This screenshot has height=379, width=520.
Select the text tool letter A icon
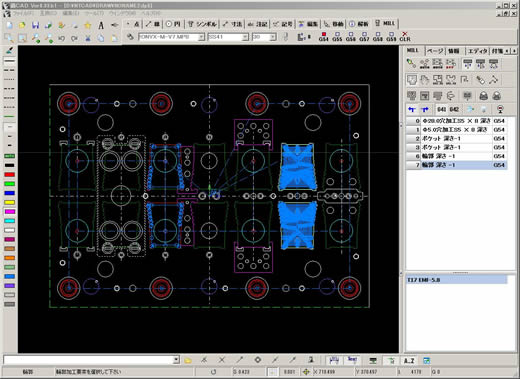point(101,25)
